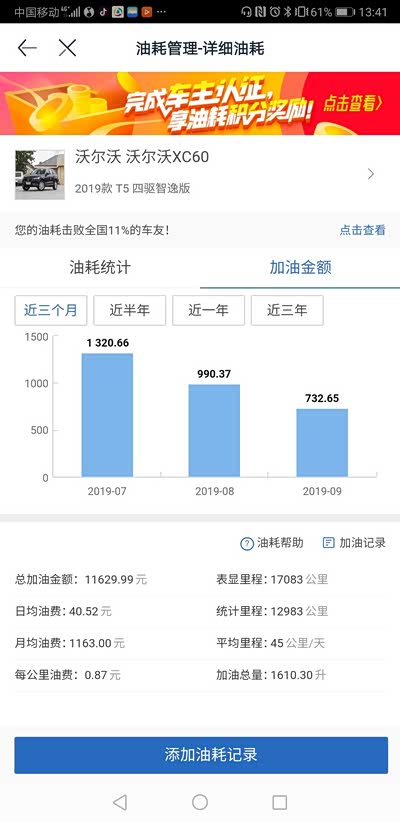This screenshot has width=400, height=822.
Task: Switch to 油耗统计 tab
Action: (x=100, y=268)
